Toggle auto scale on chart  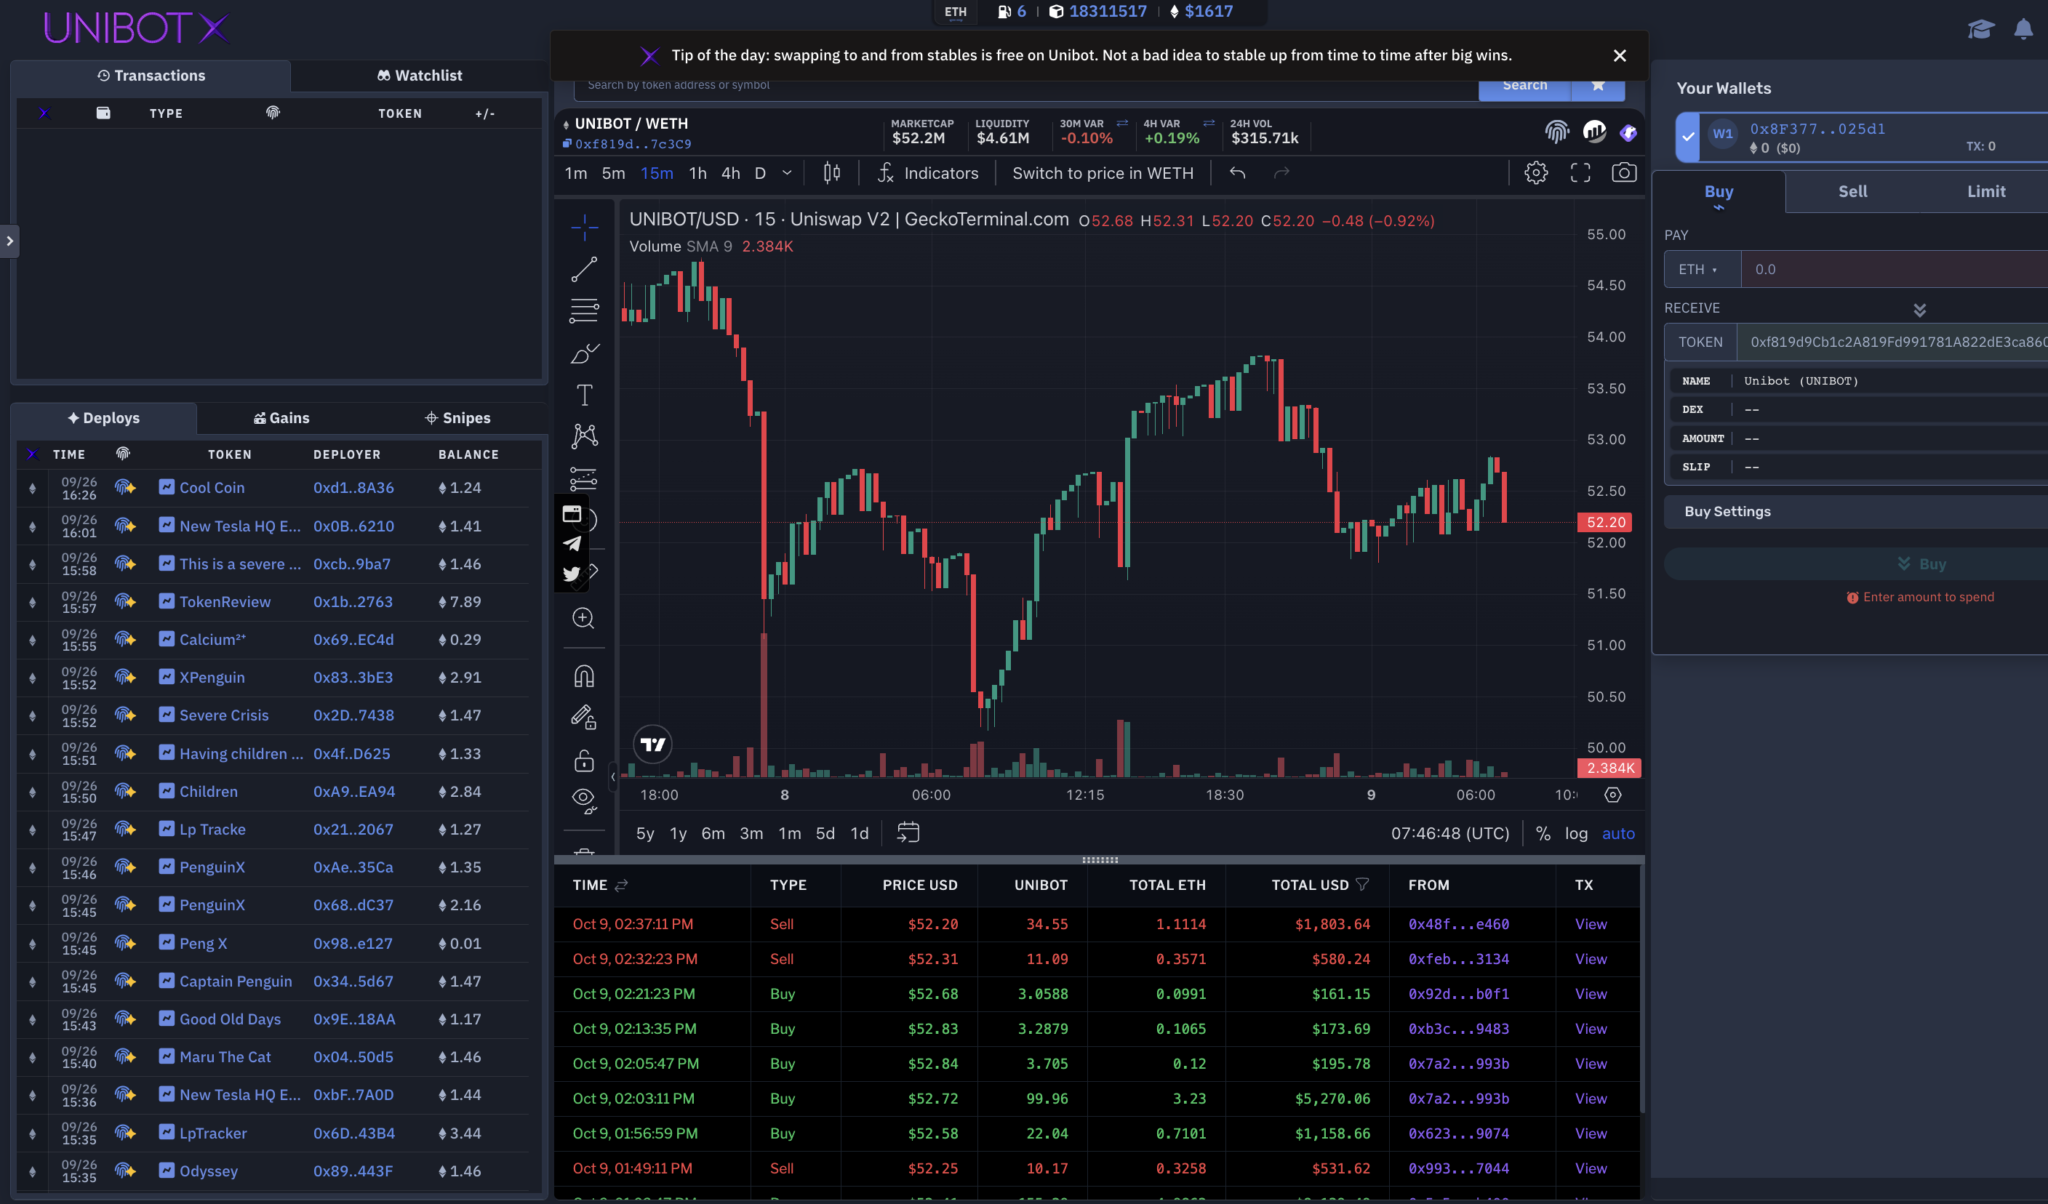click(x=1618, y=833)
